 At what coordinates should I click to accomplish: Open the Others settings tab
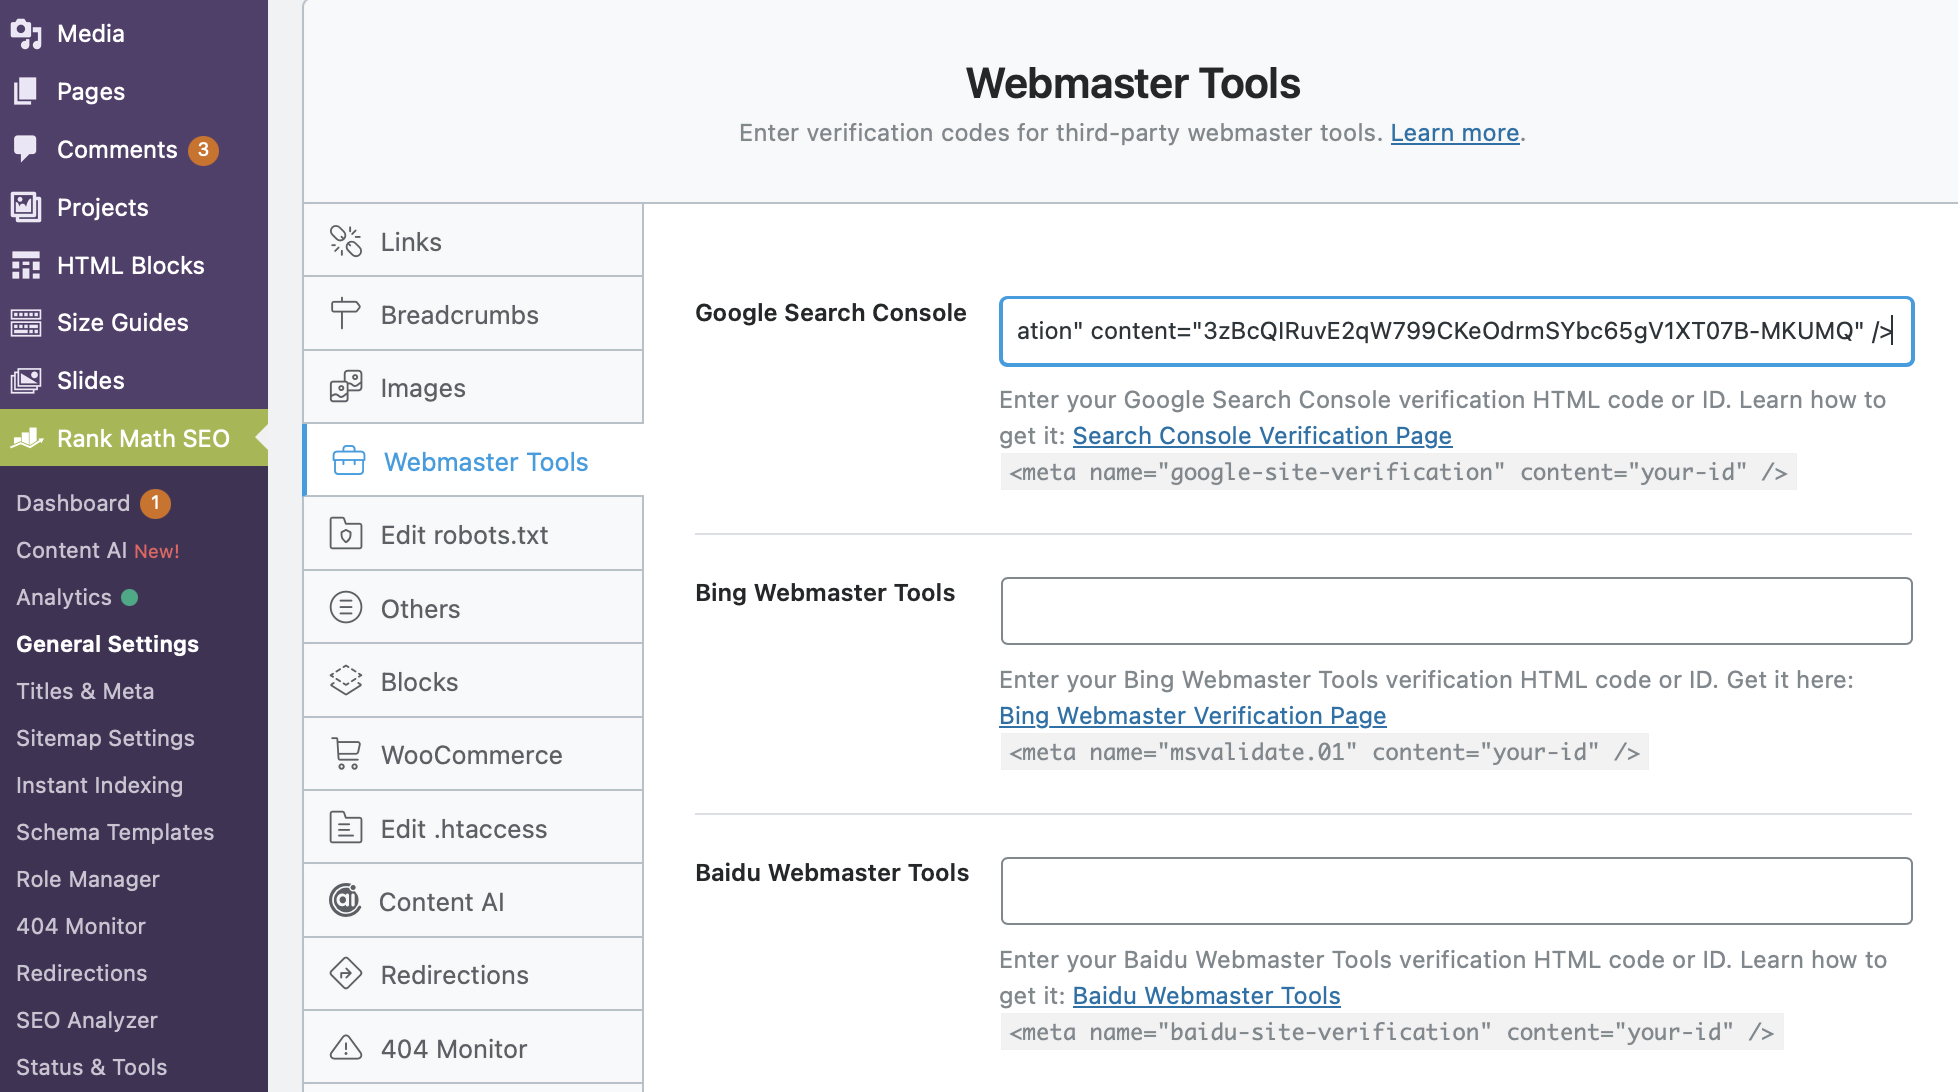click(x=420, y=608)
